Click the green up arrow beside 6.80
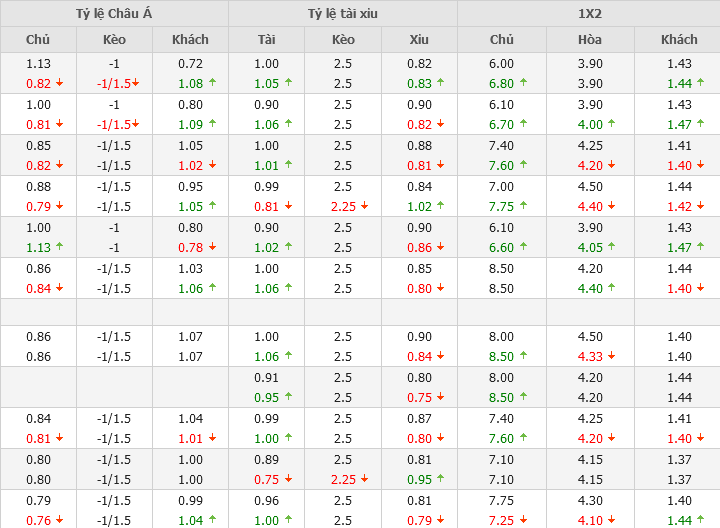720x528 pixels. pyautogui.click(x=524, y=83)
